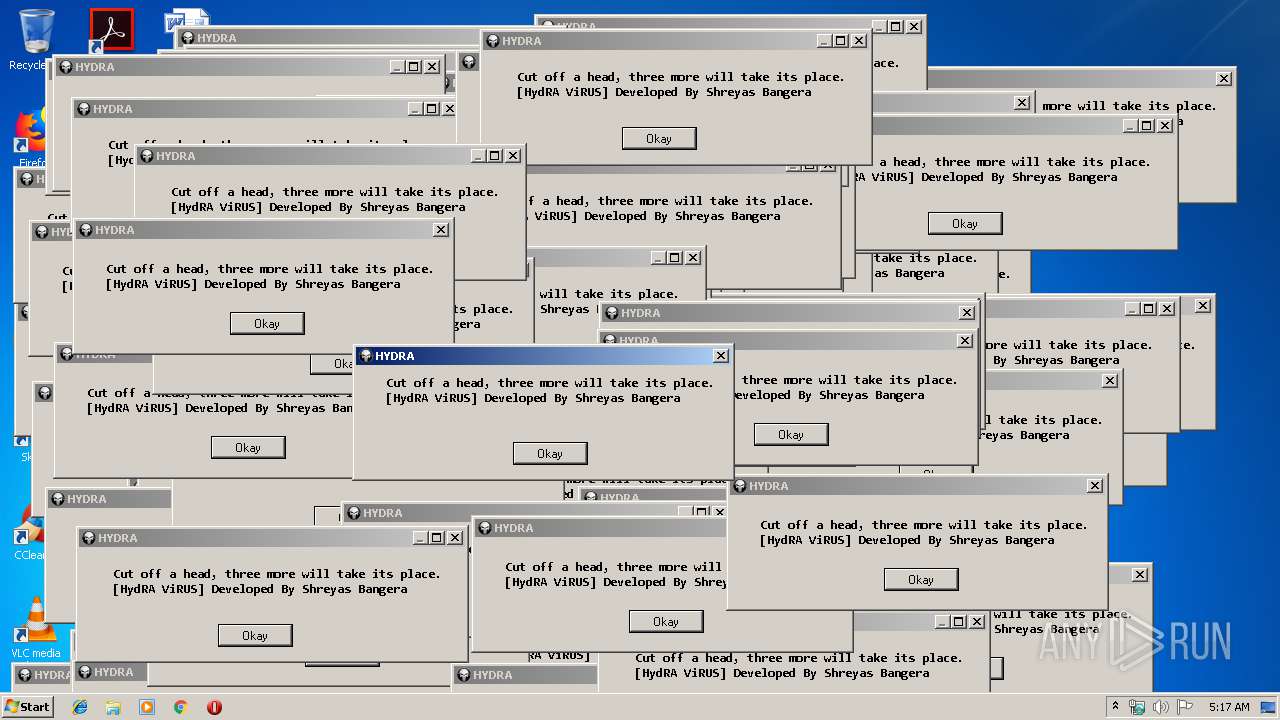Open the network tray icon
The width and height of the screenshot is (1280, 720).
[x=1137, y=707]
